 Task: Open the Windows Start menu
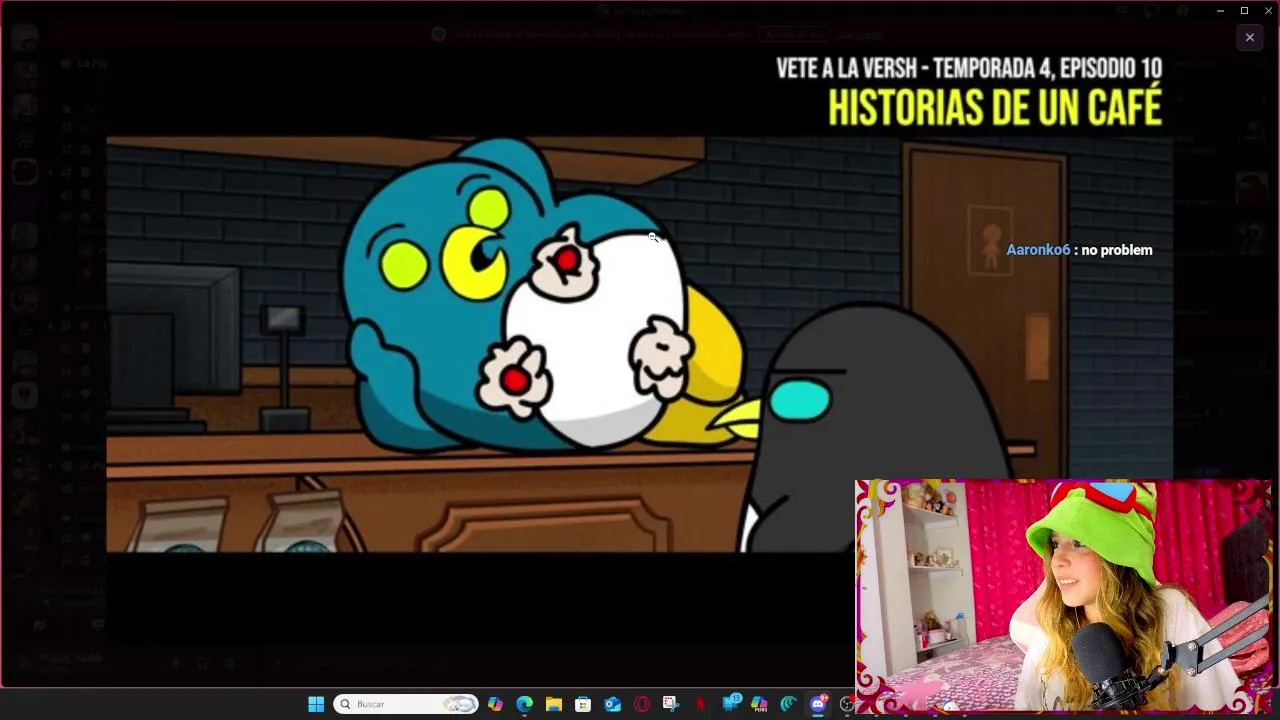[316, 704]
